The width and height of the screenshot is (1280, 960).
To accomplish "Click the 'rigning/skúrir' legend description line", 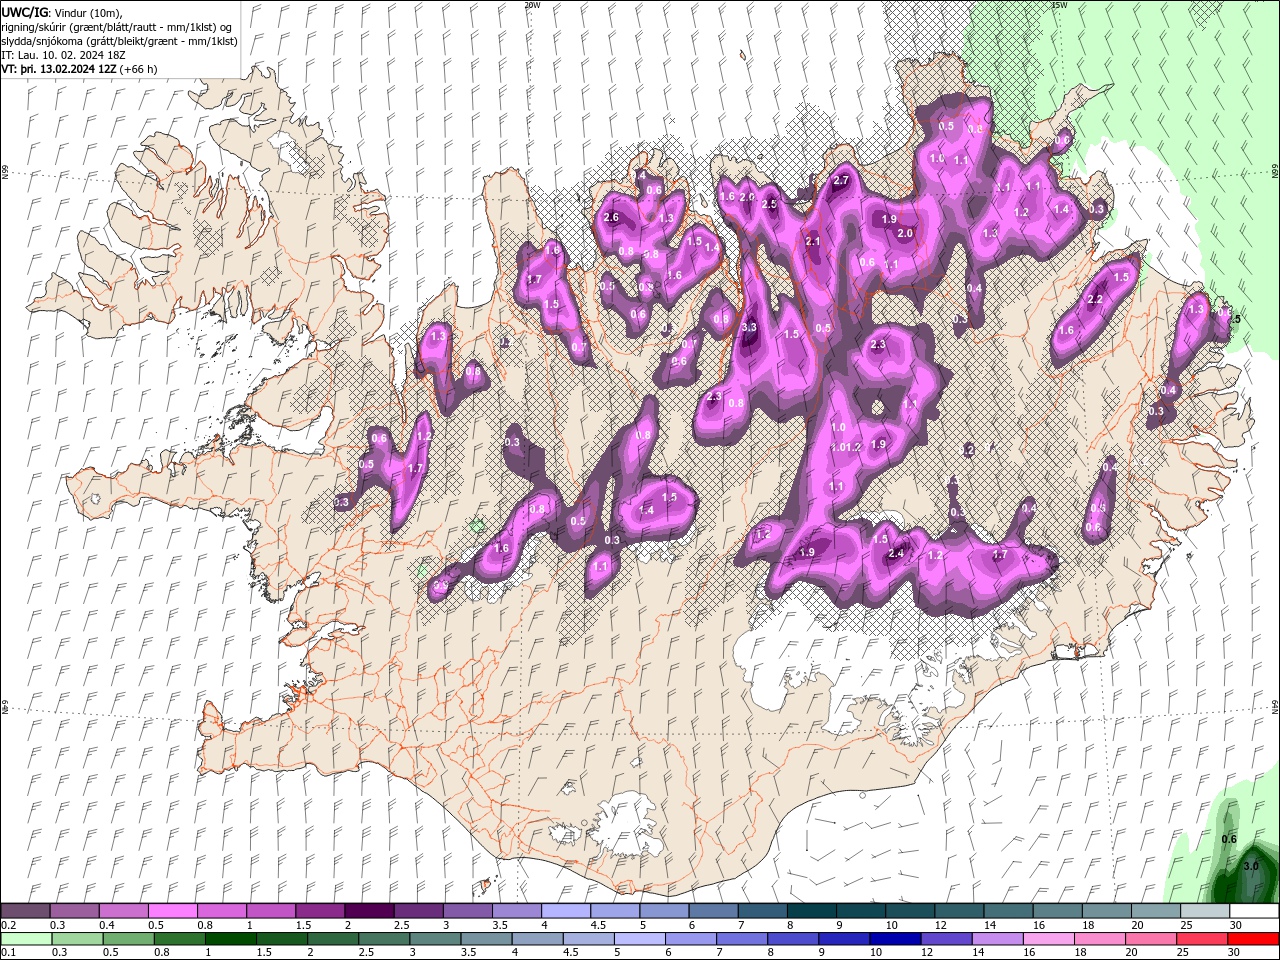I will point(118,27).
